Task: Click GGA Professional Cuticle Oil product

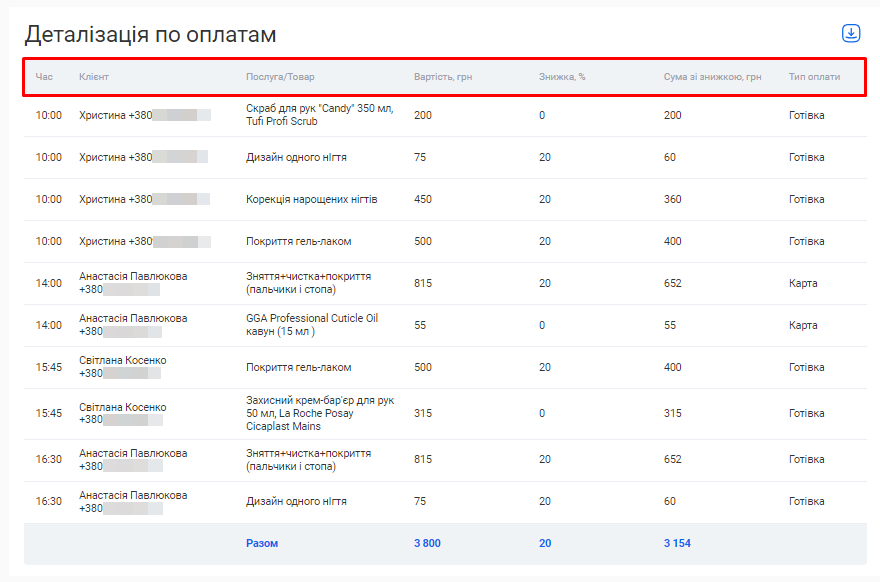Action: [x=312, y=325]
